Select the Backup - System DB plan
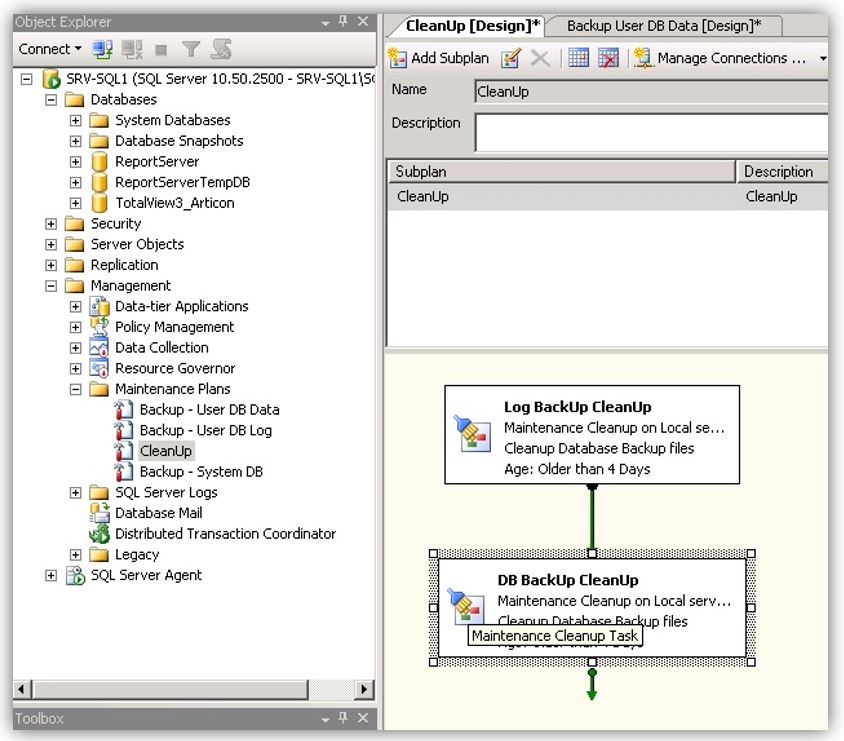844x741 pixels. click(x=201, y=471)
